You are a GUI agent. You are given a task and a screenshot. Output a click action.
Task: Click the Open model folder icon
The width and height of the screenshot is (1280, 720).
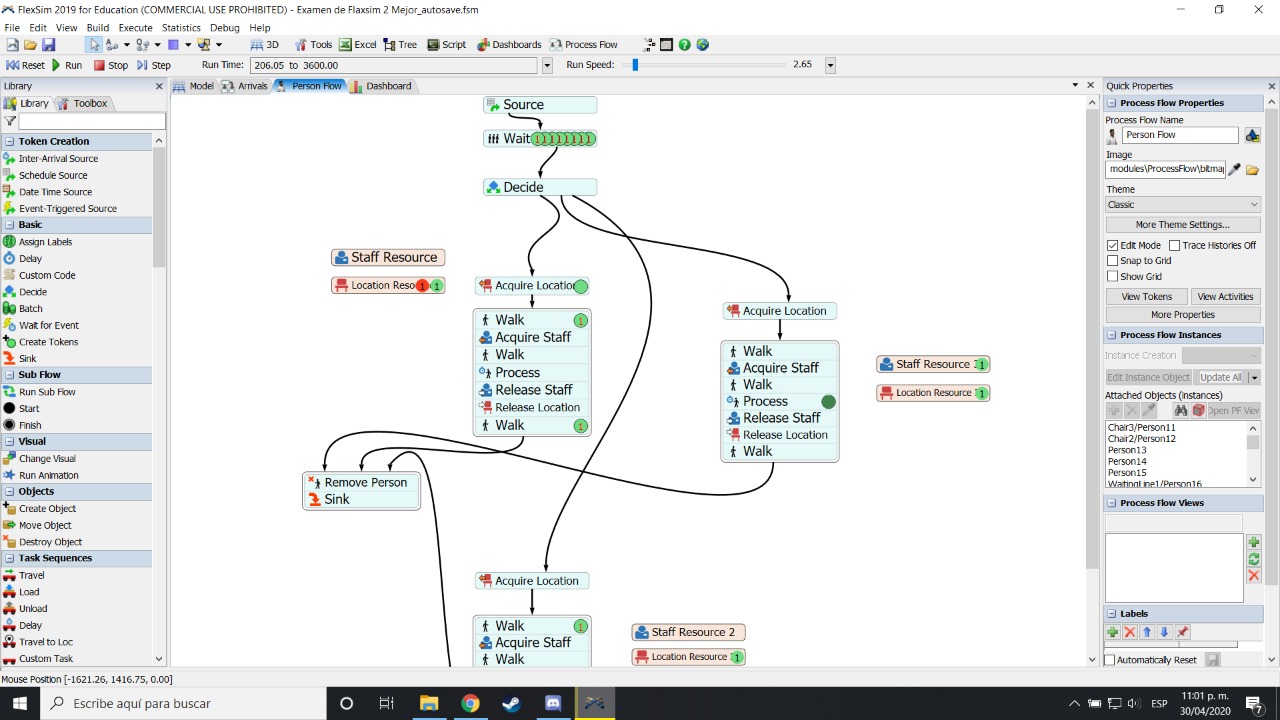[30, 45]
